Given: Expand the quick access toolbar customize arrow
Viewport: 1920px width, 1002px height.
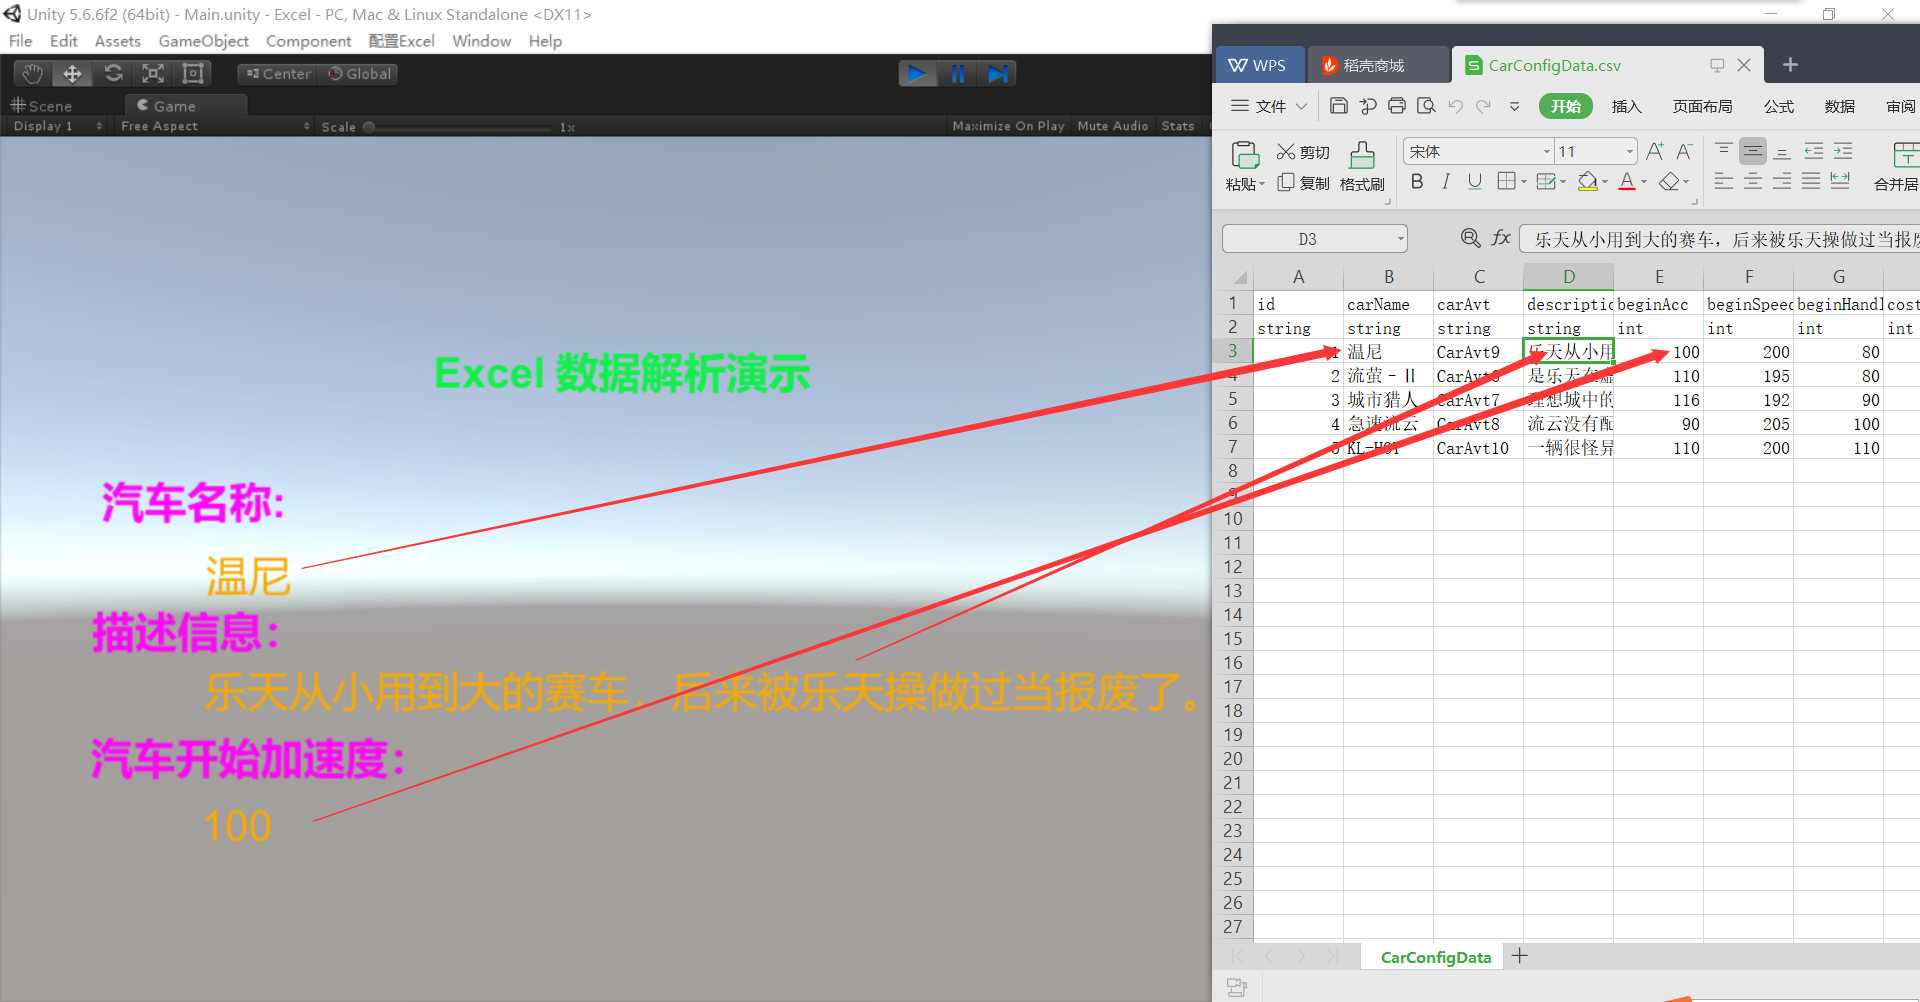Looking at the screenshot, I should tap(1514, 106).
